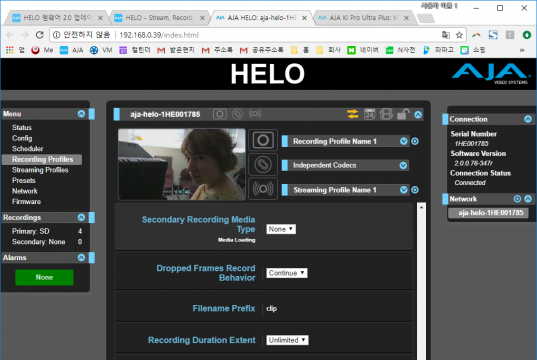The height and width of the screenshot is (360, 537).
Task: Switch to HELO - Stream, Record tab
Action: pyautogui.click(x=159, y=18)
